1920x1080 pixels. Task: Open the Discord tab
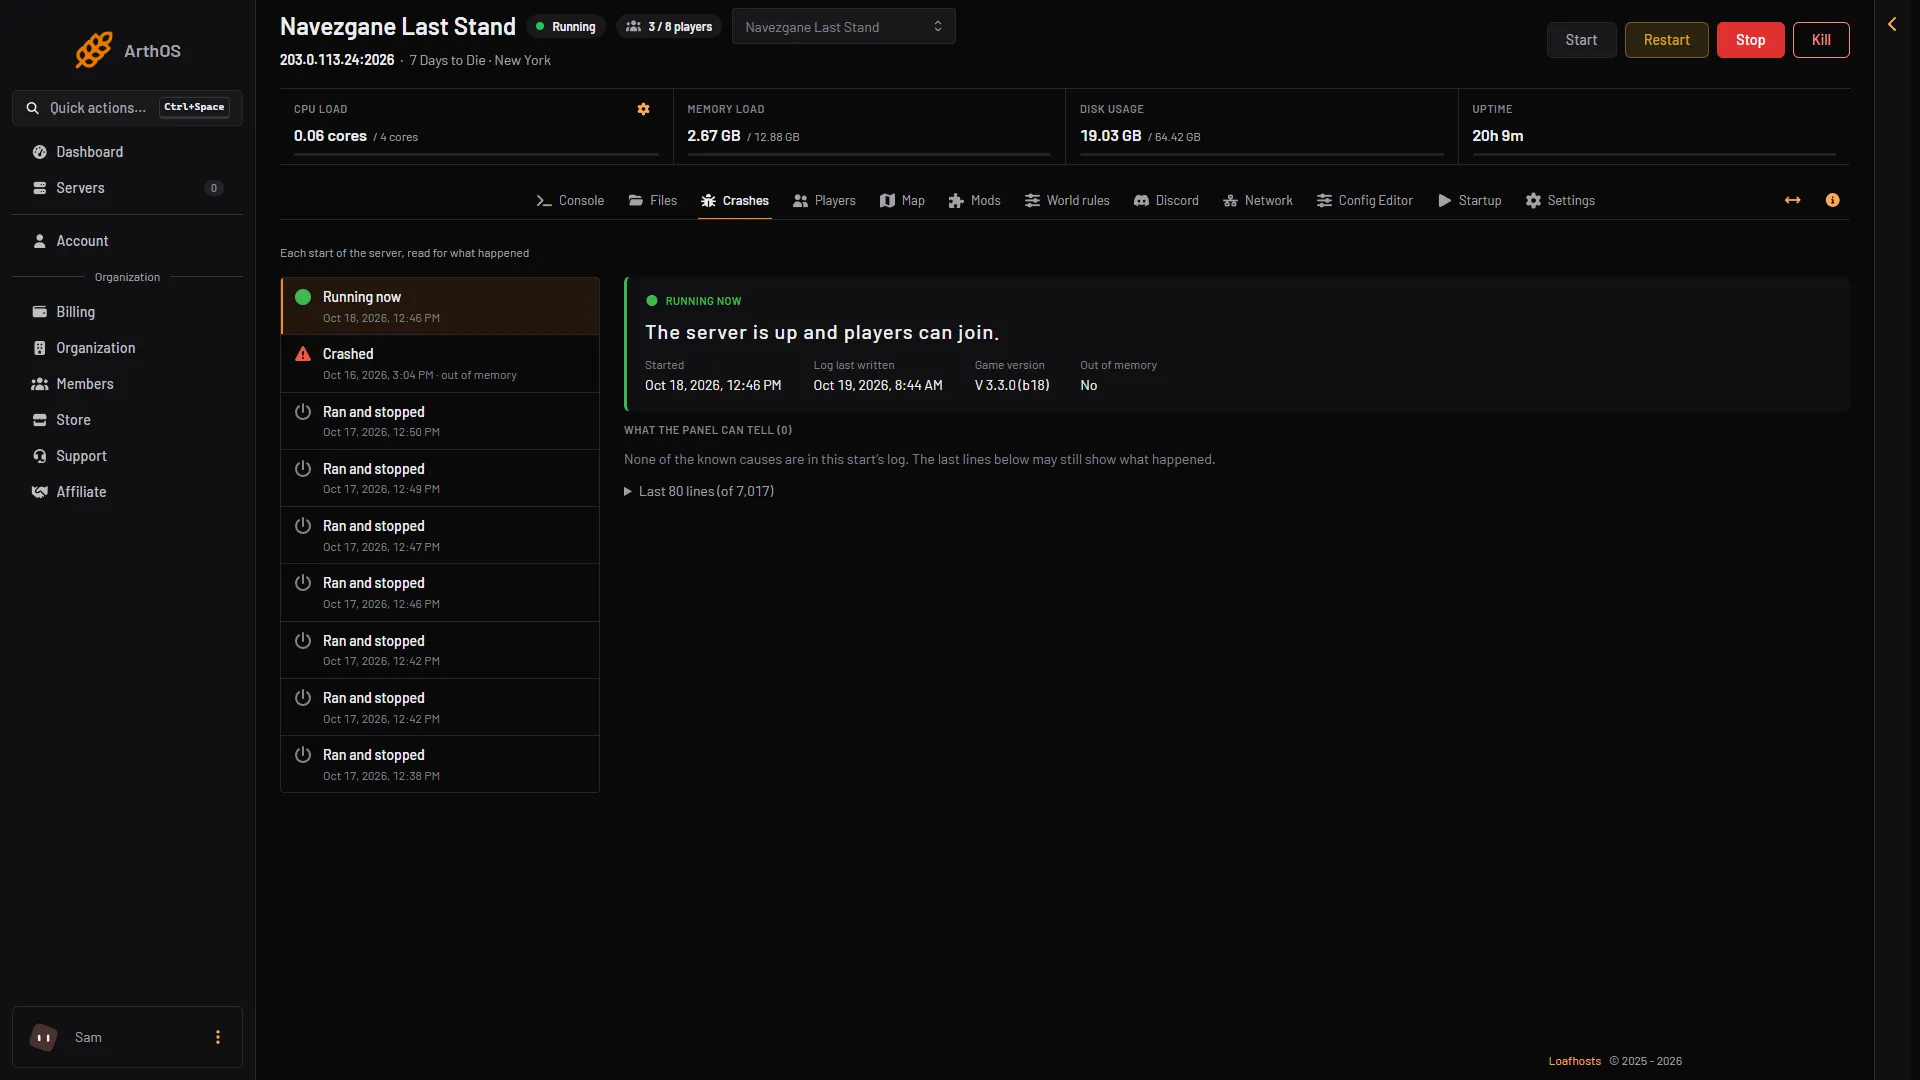(x=1166, y=201)
